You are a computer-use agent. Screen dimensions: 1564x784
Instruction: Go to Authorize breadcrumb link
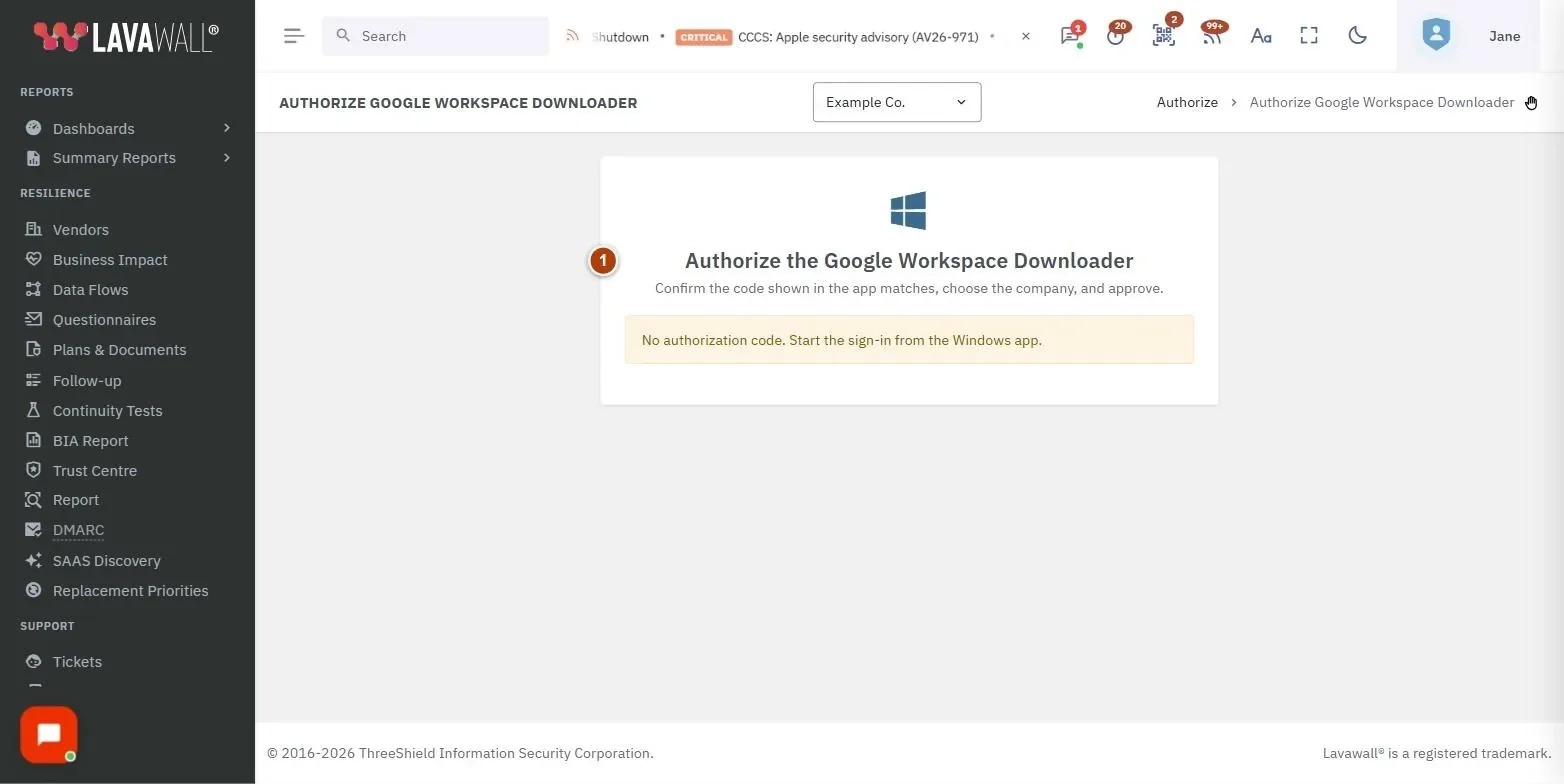point(1187,102)
